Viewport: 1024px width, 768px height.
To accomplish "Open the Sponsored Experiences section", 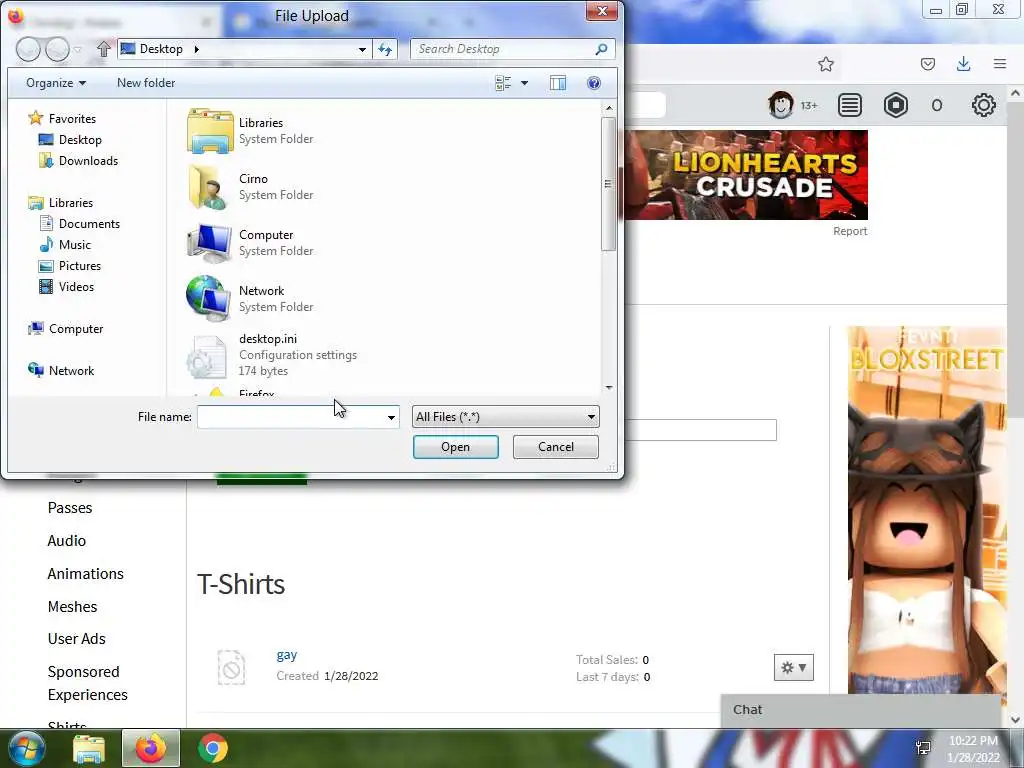I will (x=88, y=683).
